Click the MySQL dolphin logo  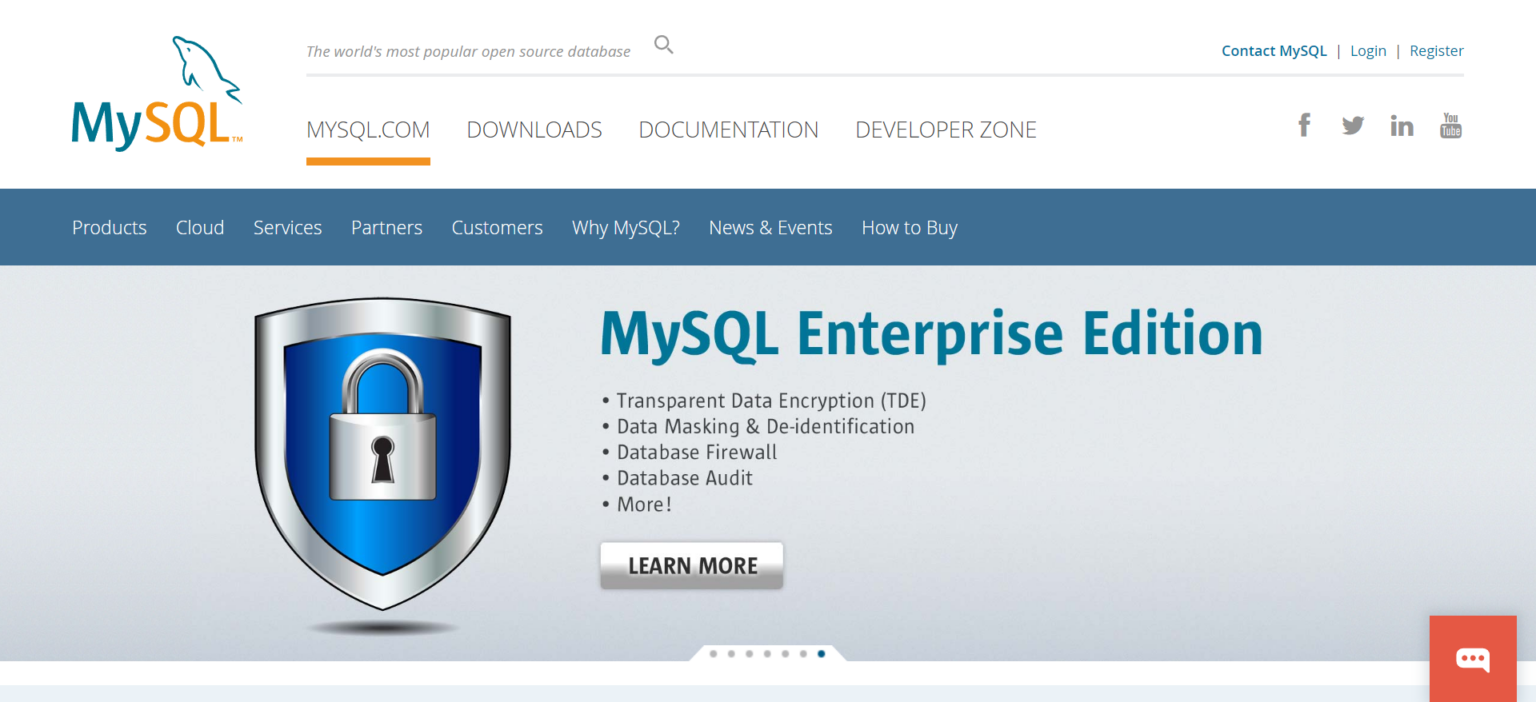(x=156, y=90)
